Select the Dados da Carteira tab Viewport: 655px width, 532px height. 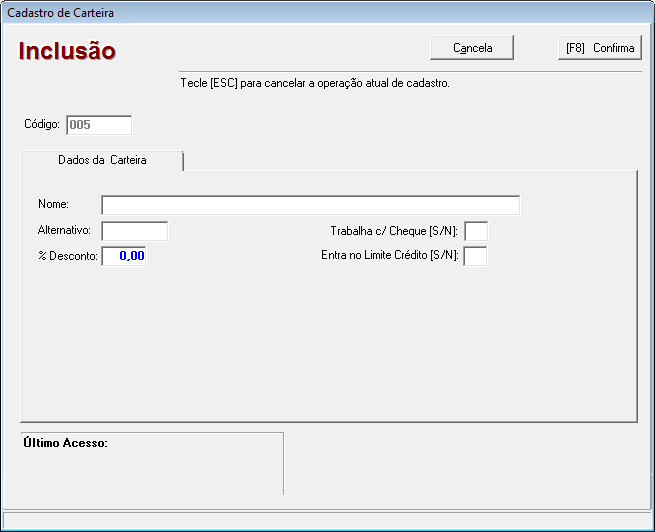(102, 160)
